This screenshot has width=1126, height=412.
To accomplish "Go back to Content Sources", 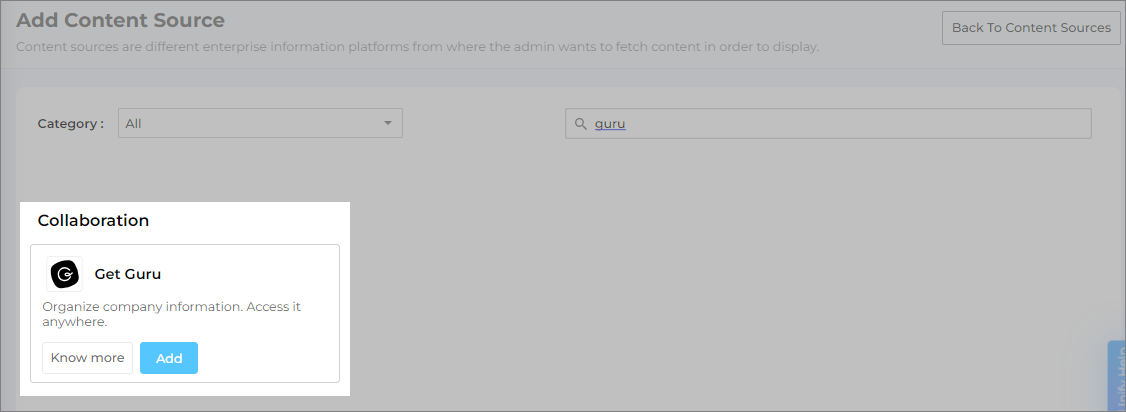I will click(x=1031, y=28).
